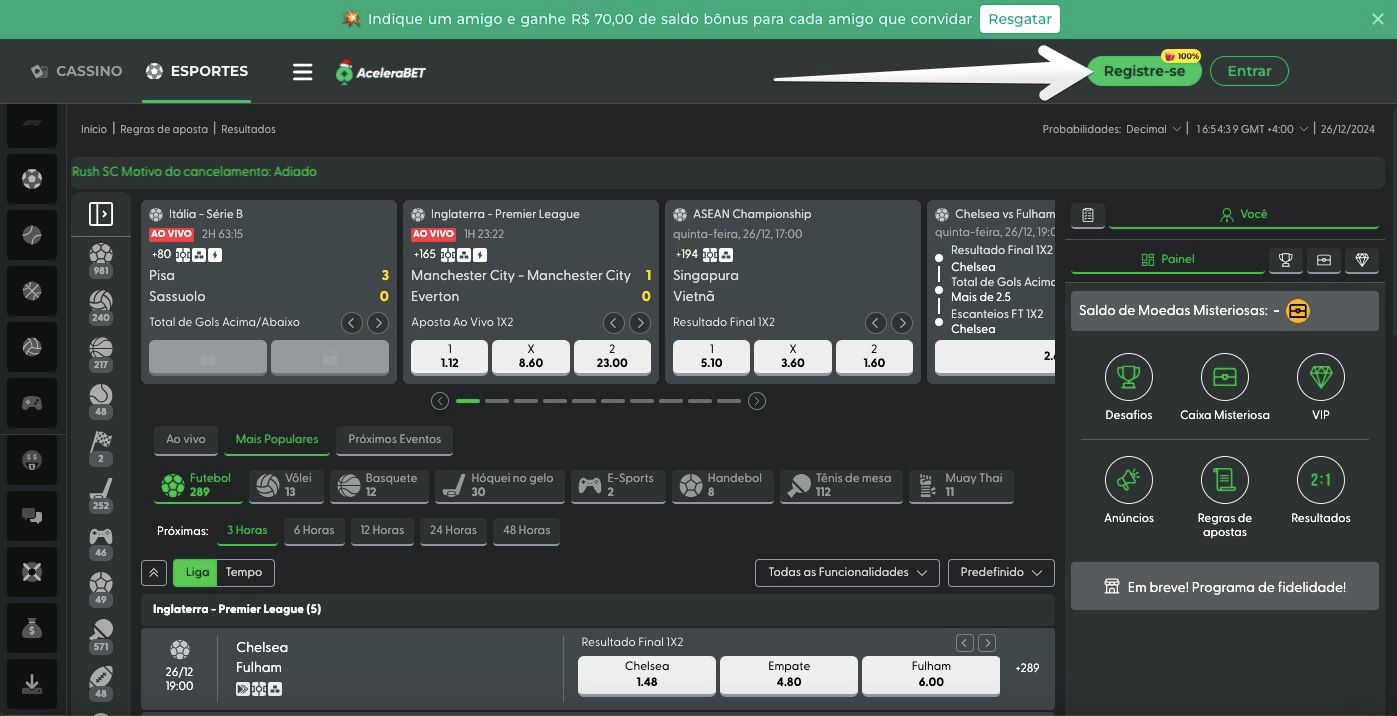1397x716 pixels.
Task: Select the 48 Horas time filter
Action: coord(527,531)
